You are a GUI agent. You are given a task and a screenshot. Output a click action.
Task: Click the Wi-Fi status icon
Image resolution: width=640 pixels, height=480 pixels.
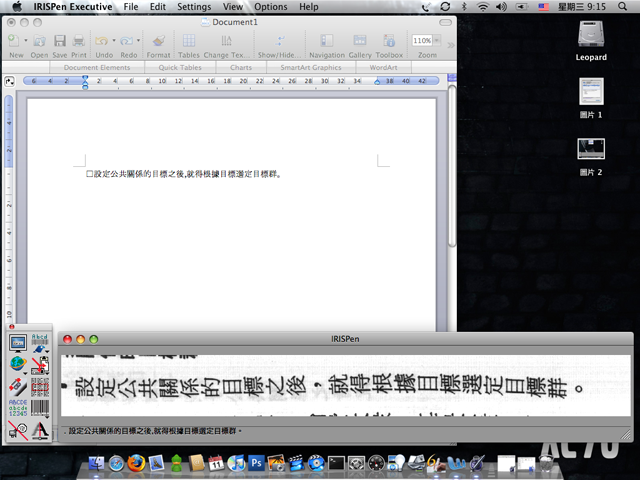(483, 7)
